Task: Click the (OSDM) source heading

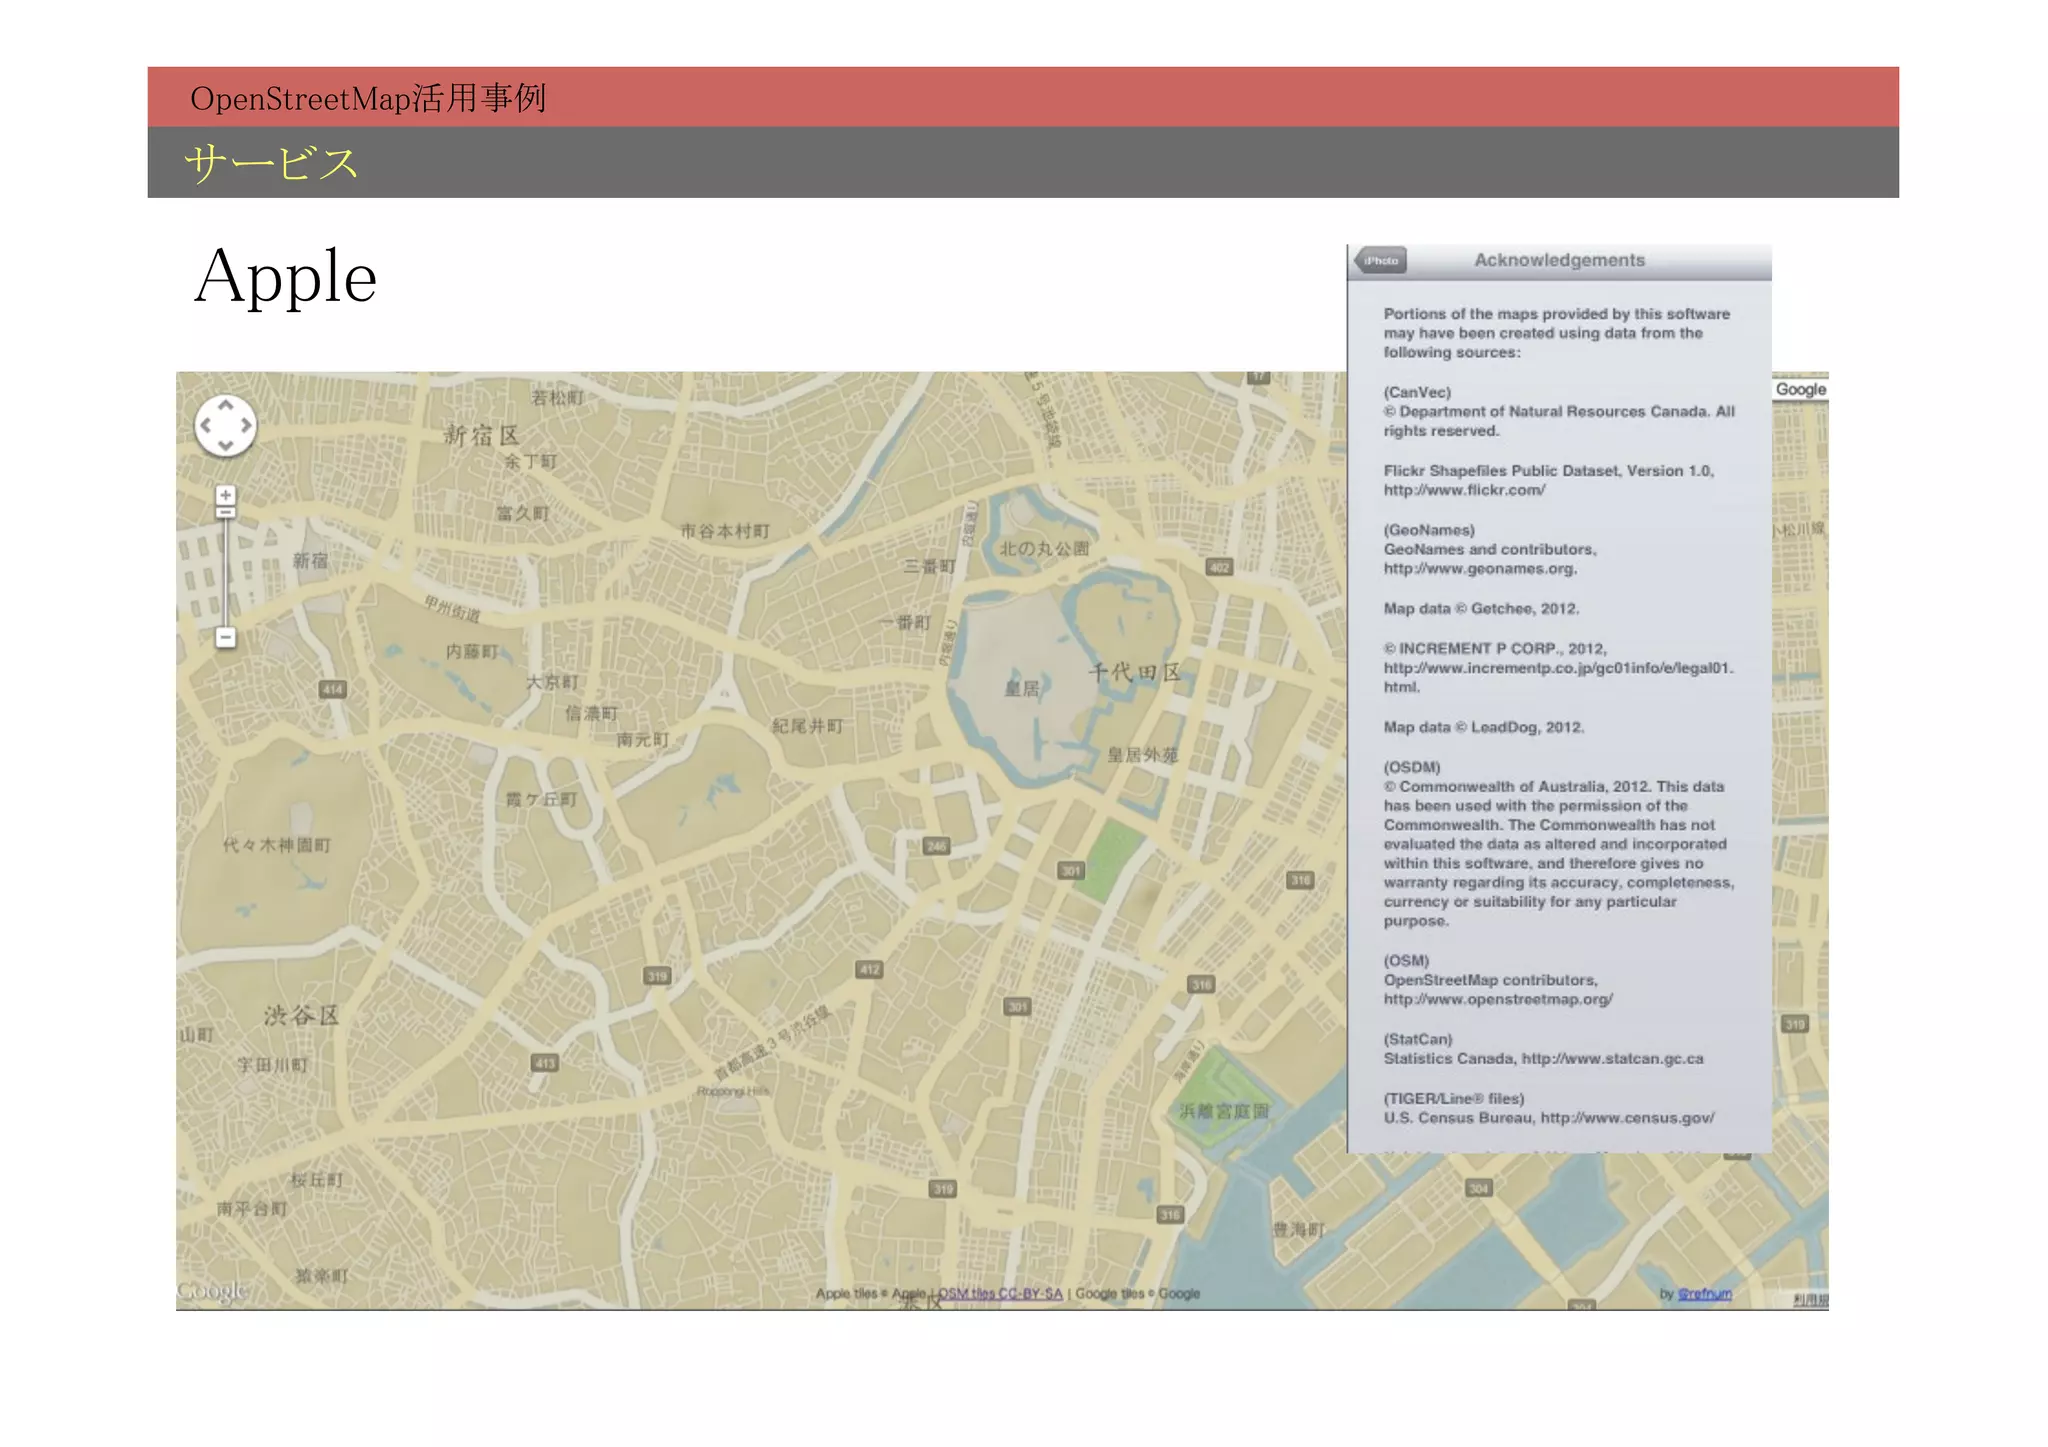Action: coord(1412,767)
